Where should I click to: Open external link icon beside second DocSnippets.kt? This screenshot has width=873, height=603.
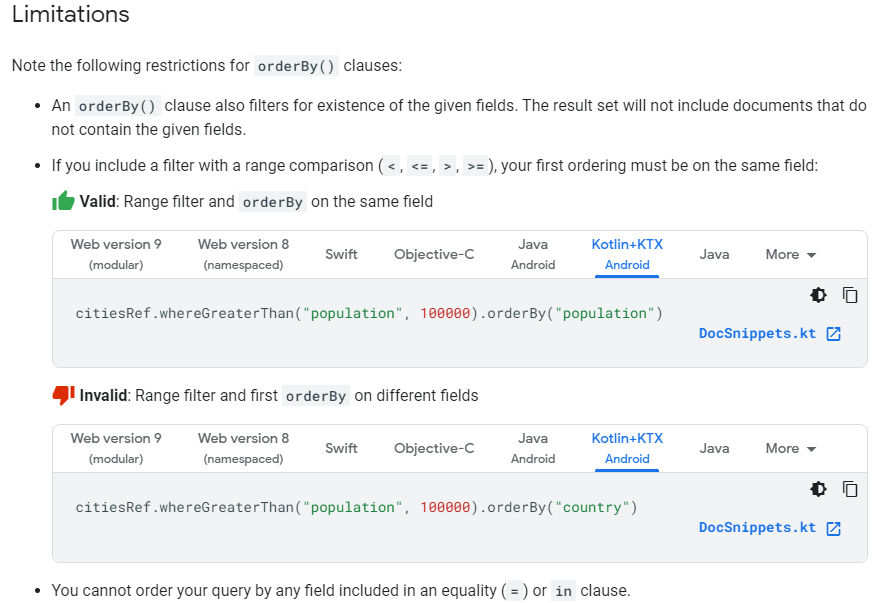click(x=834, y=528)
